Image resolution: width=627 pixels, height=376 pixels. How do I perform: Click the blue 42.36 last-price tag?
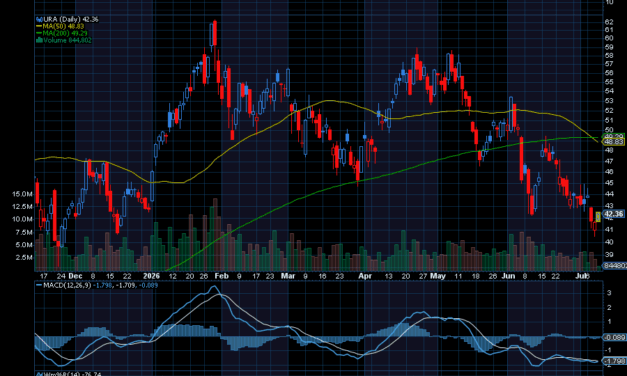tap(613, 214)
